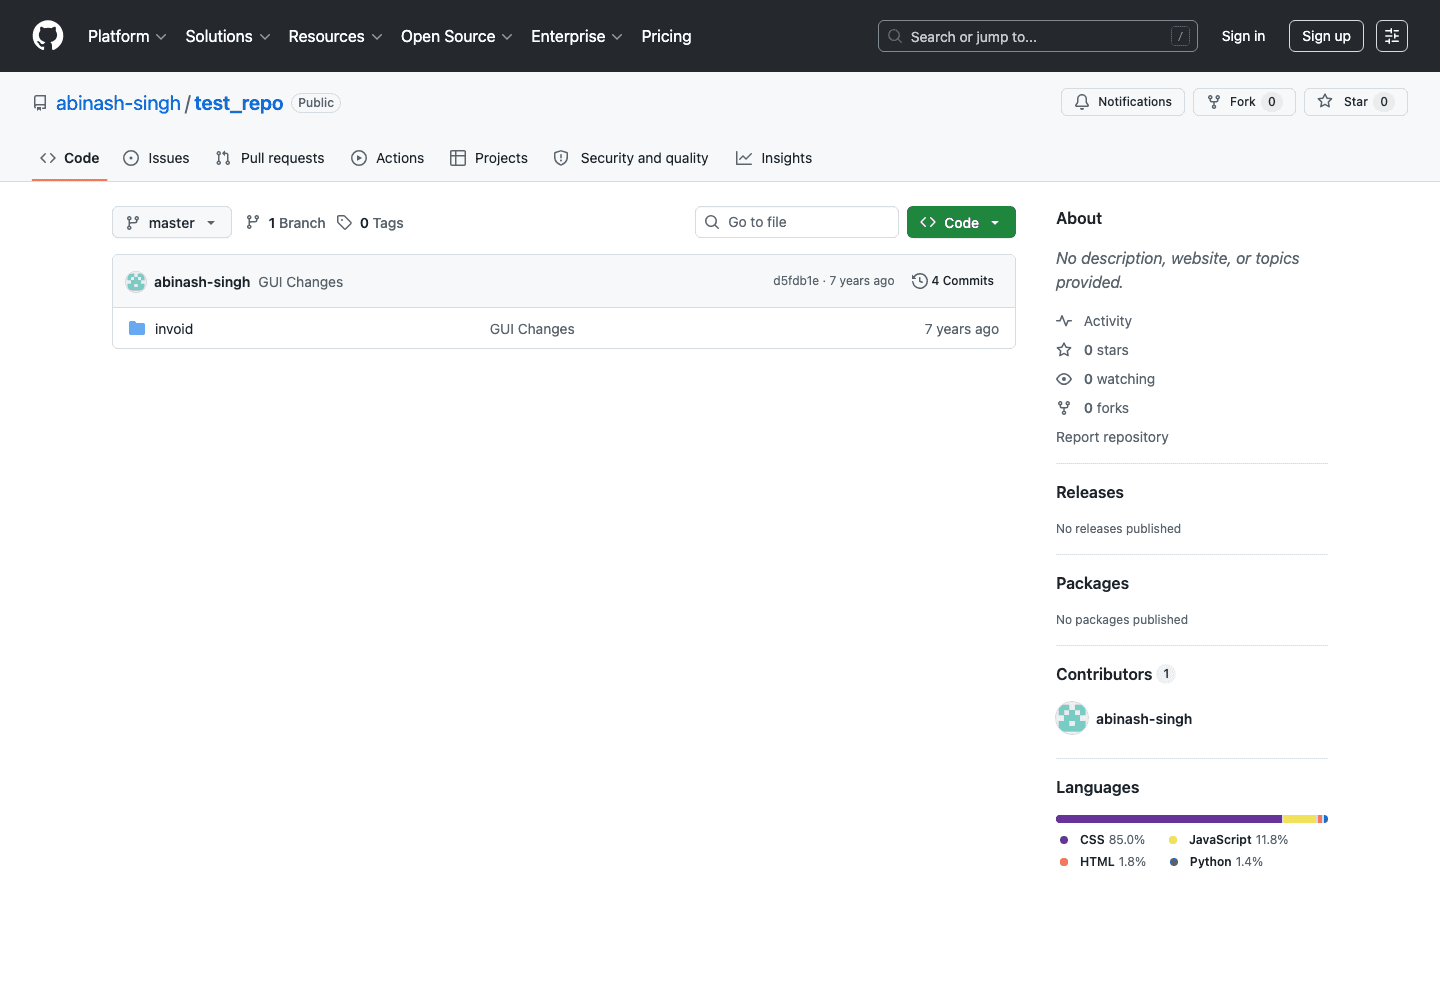Click the repository icon beside abinash-singh
Image resolution: width=1440 pixels, height=1000 pixels.
40,103
